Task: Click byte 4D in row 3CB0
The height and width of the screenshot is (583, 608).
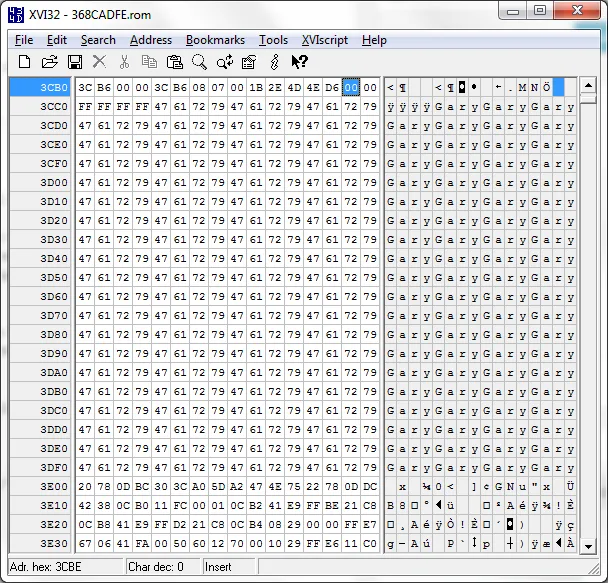Action: pos(294,87)
